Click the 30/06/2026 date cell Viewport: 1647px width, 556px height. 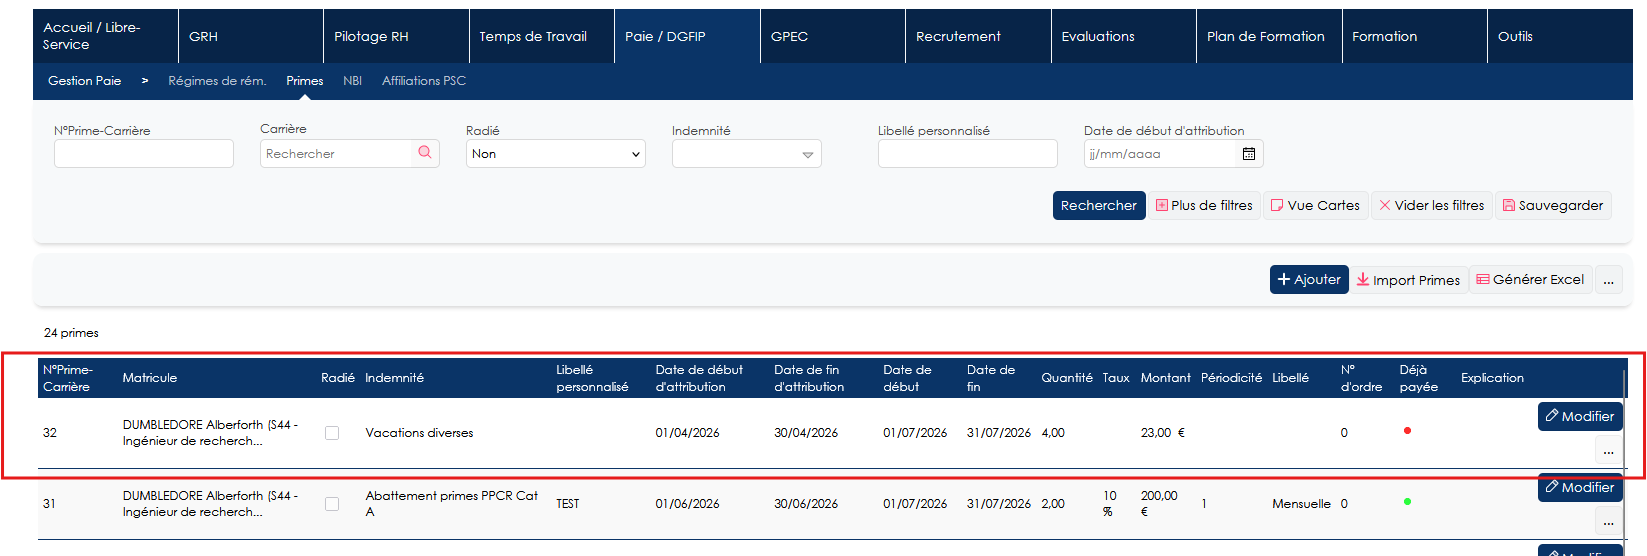point(806,504)
